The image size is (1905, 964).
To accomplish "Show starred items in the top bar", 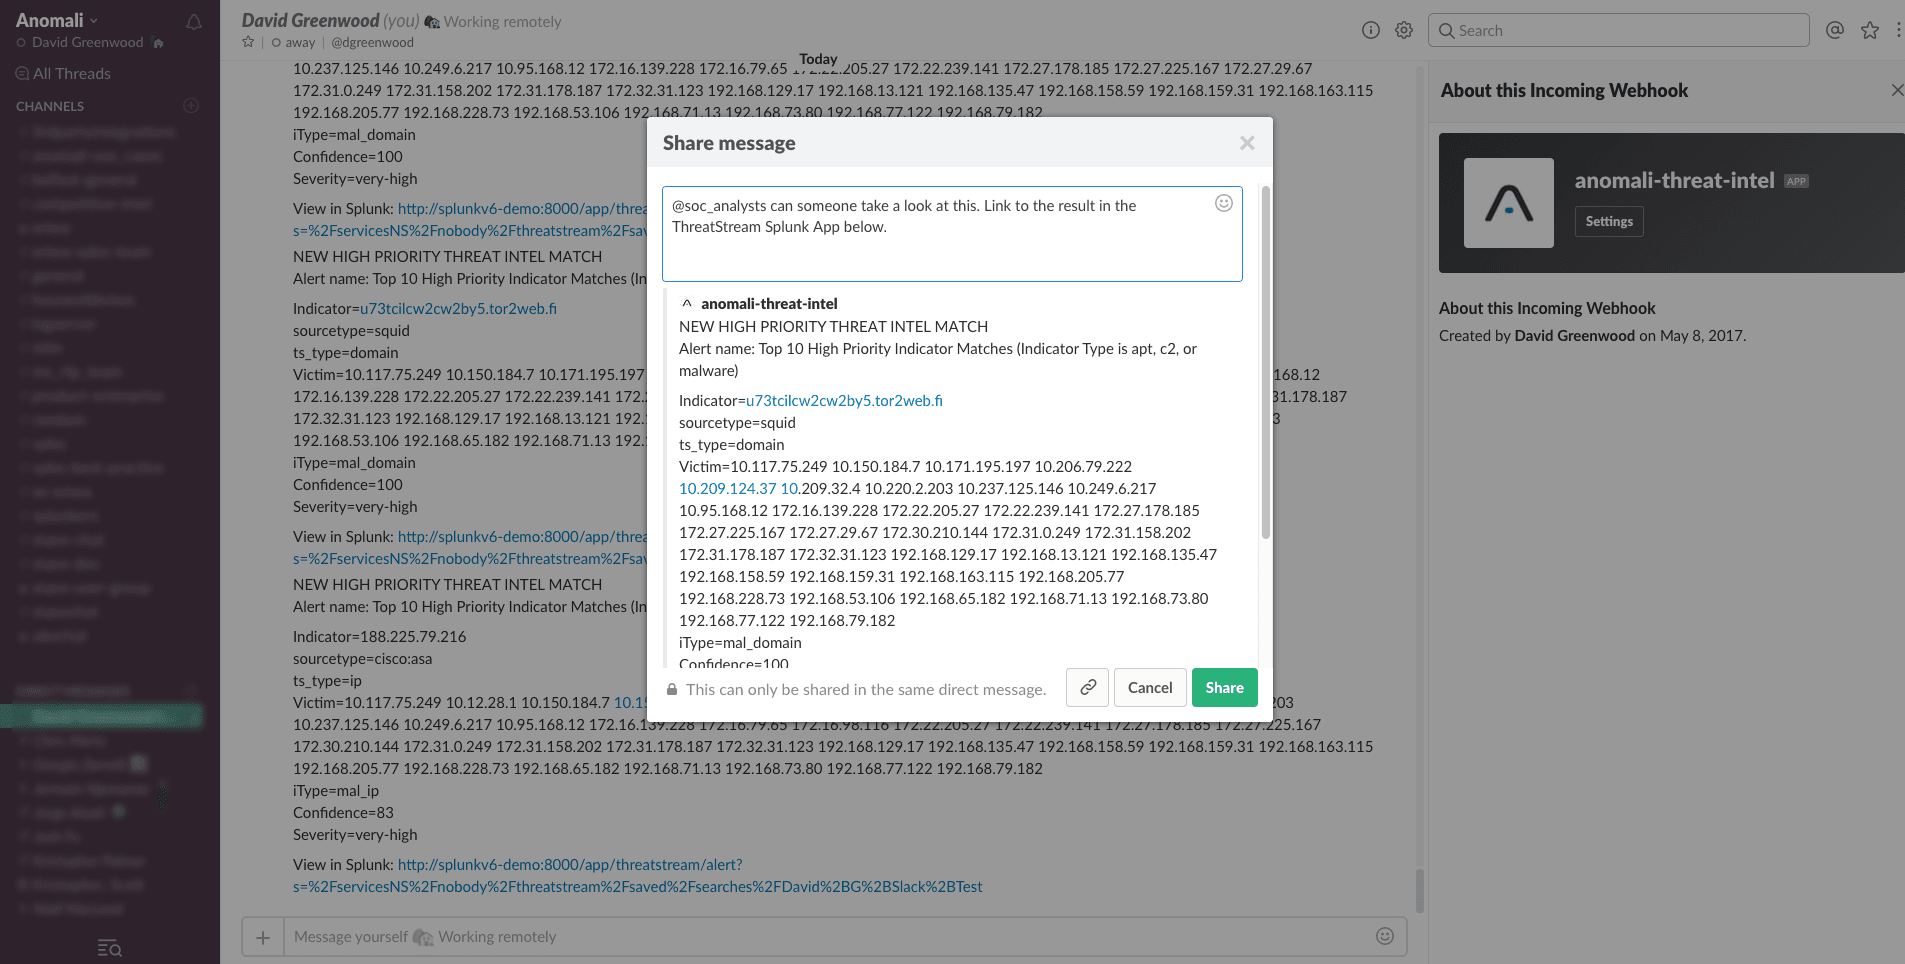I will 1868,30.
